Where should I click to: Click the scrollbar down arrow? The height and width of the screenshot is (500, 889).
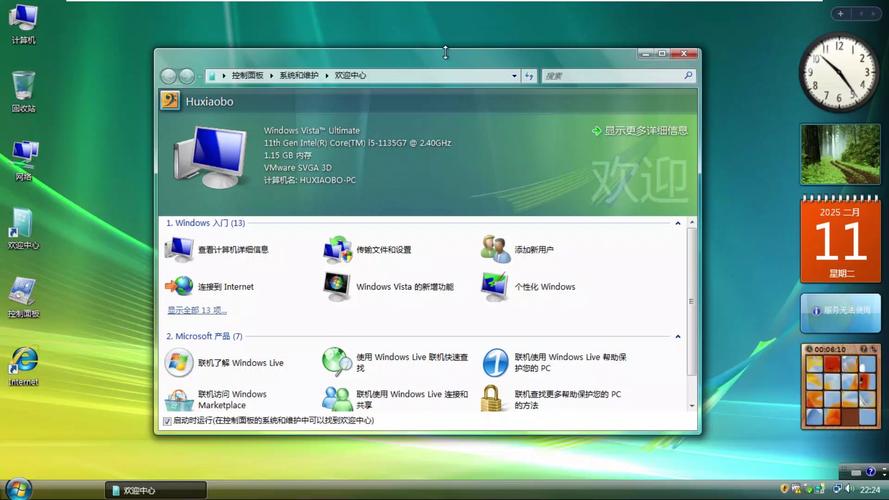692,406
